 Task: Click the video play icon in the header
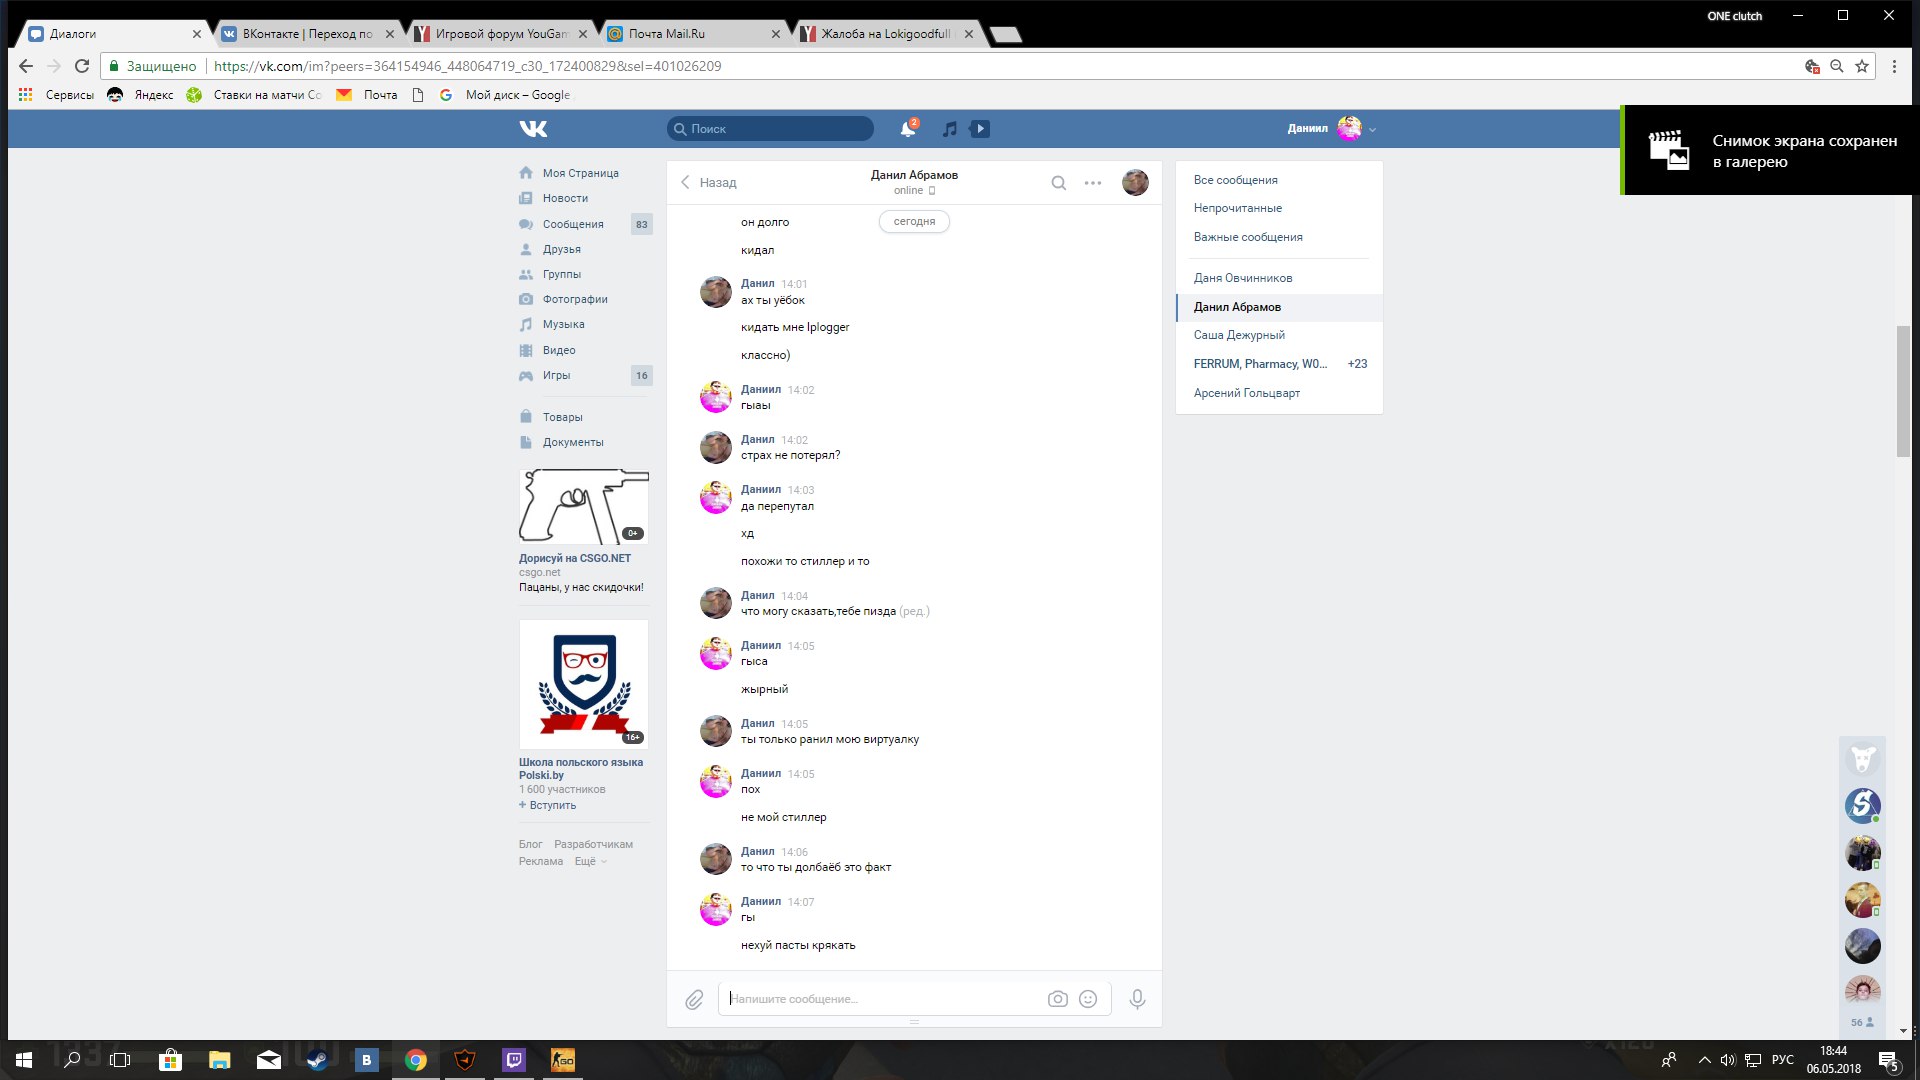point(980,129)
